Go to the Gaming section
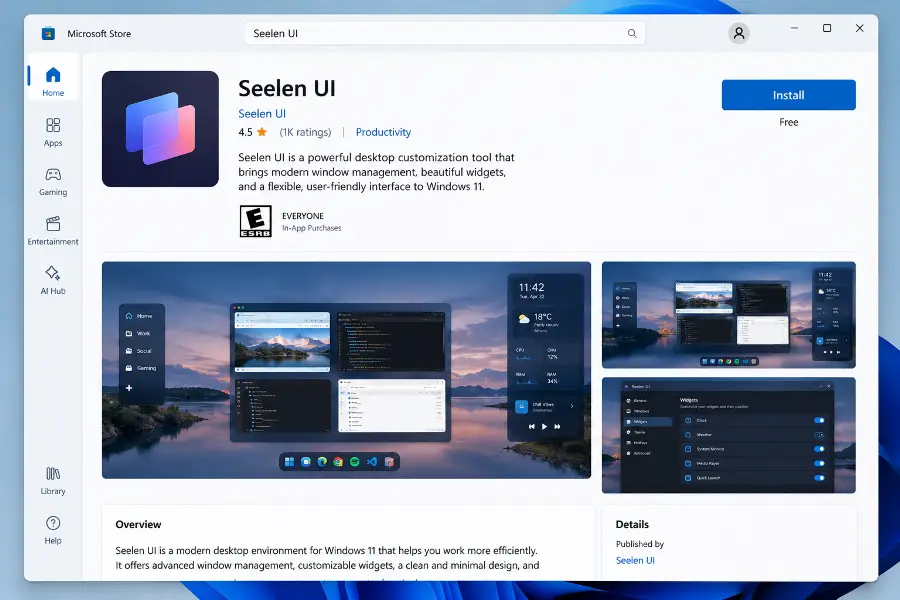Image resolution: width=900 pixels, height=600 pixels. 53,181
